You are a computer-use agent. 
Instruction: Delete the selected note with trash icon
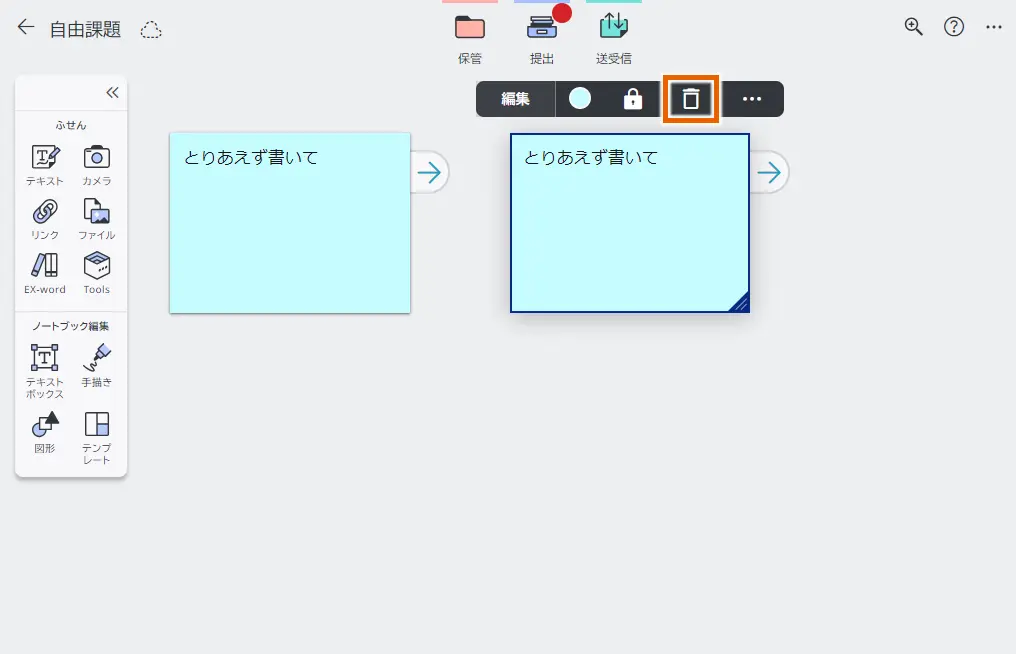690,99
